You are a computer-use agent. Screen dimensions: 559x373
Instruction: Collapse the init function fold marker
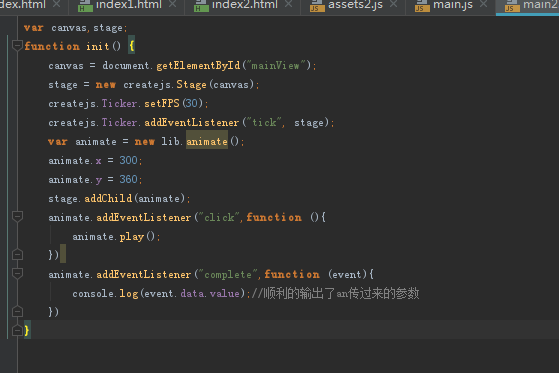click(17, 46)
